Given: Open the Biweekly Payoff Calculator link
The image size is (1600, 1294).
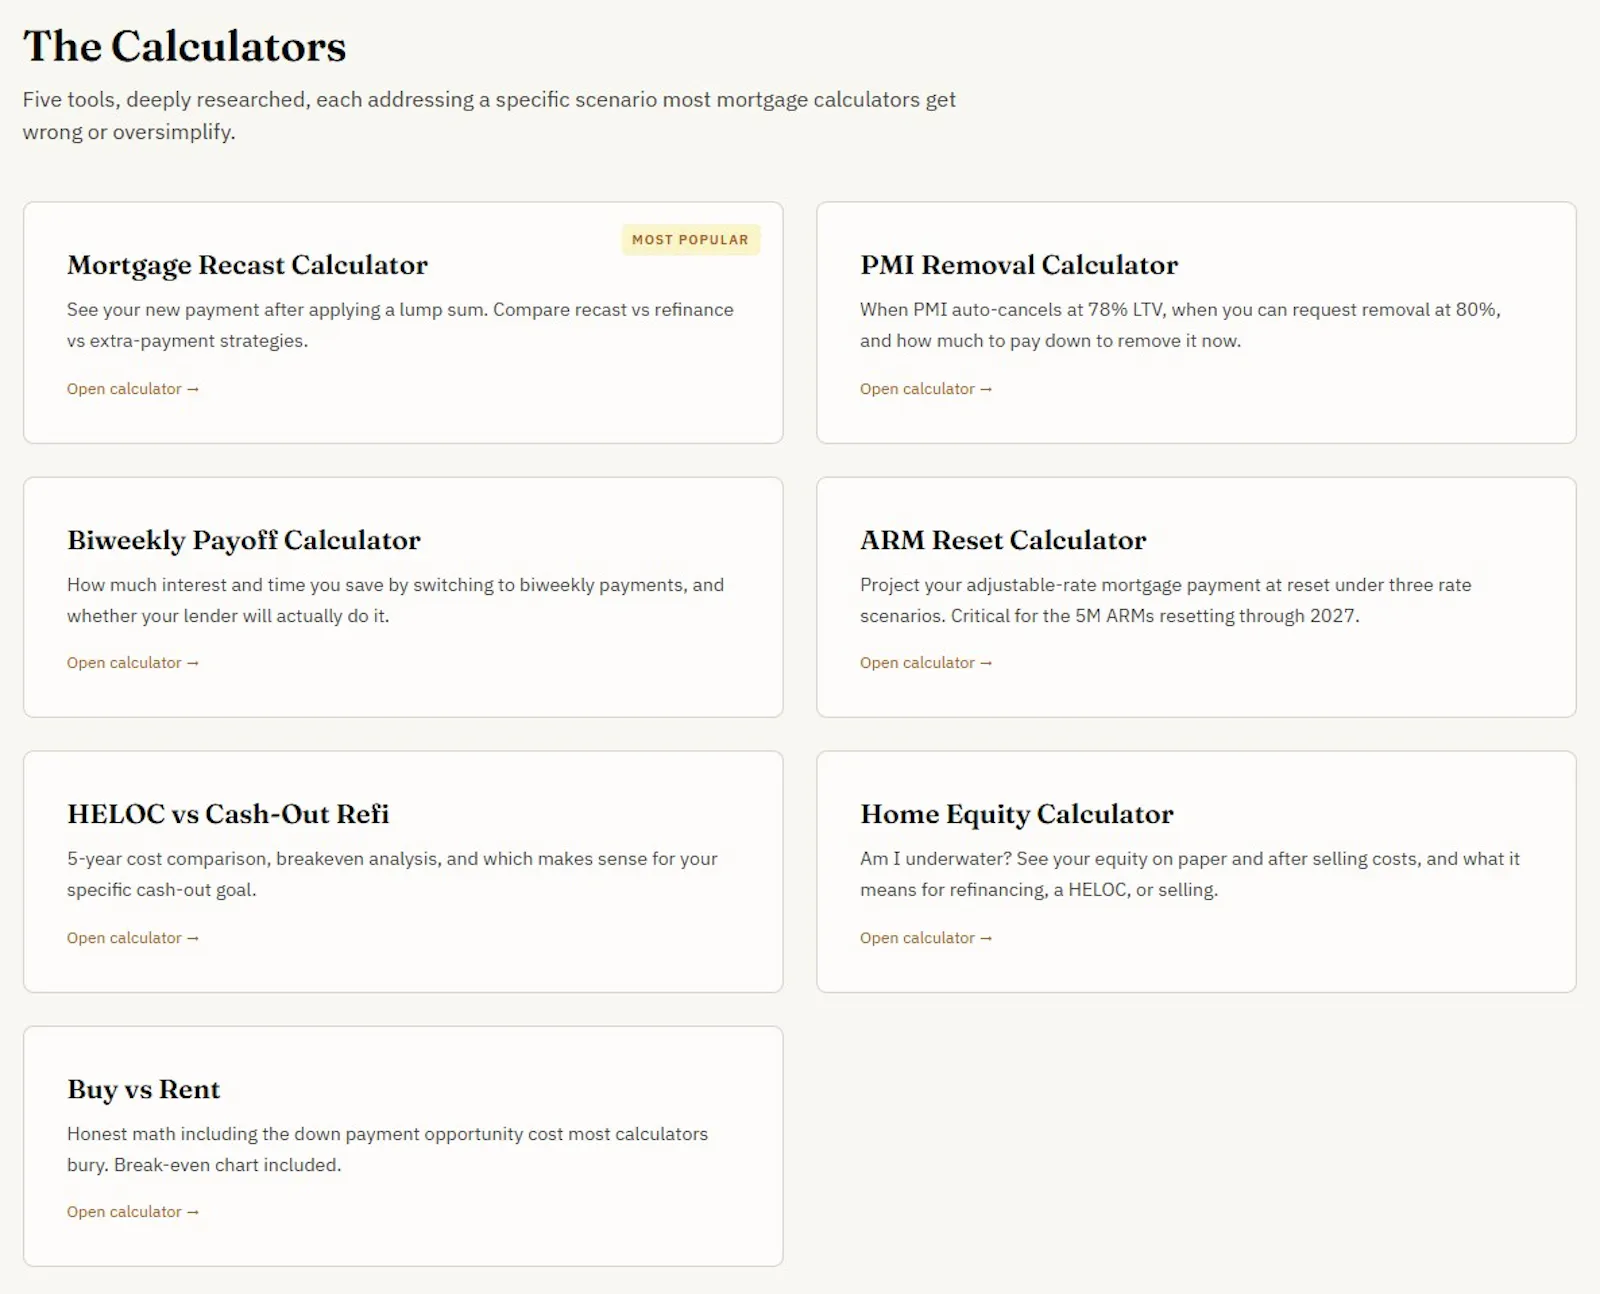Looking at the screenshot, I should (x=133, y=663).
